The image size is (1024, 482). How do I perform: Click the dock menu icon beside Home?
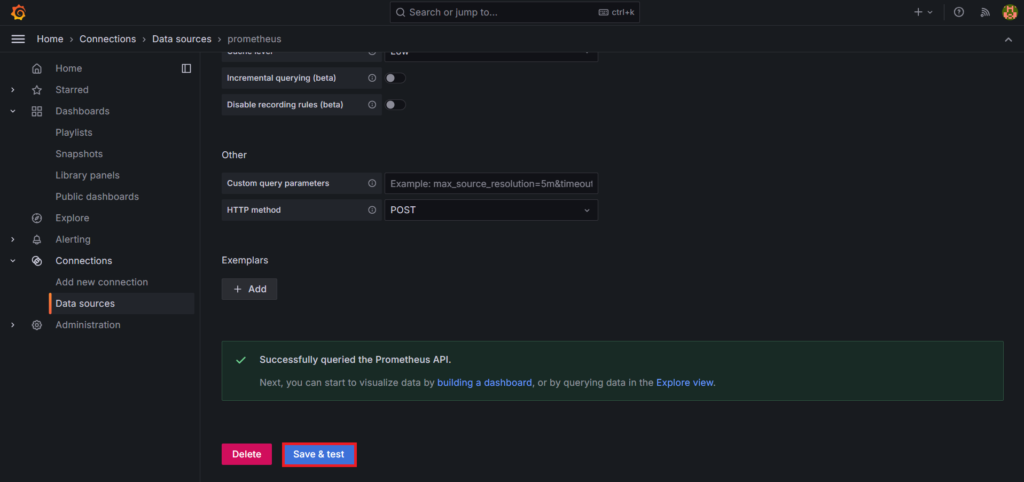point(186,68)
